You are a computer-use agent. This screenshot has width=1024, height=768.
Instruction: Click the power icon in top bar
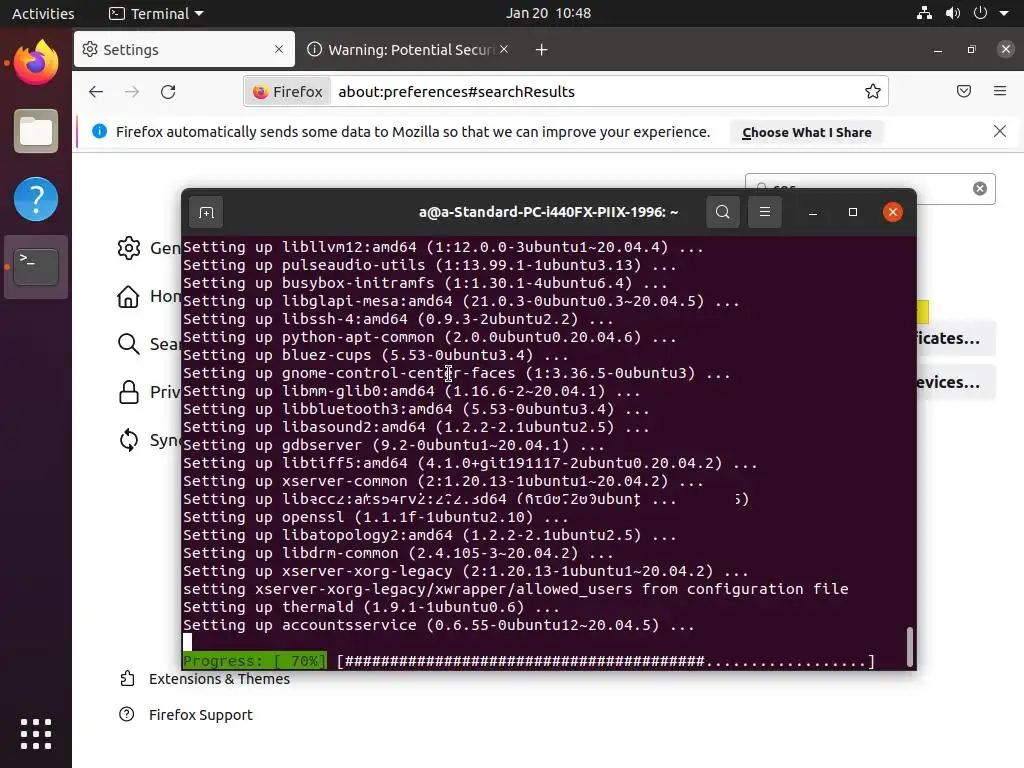click(980, 13)
